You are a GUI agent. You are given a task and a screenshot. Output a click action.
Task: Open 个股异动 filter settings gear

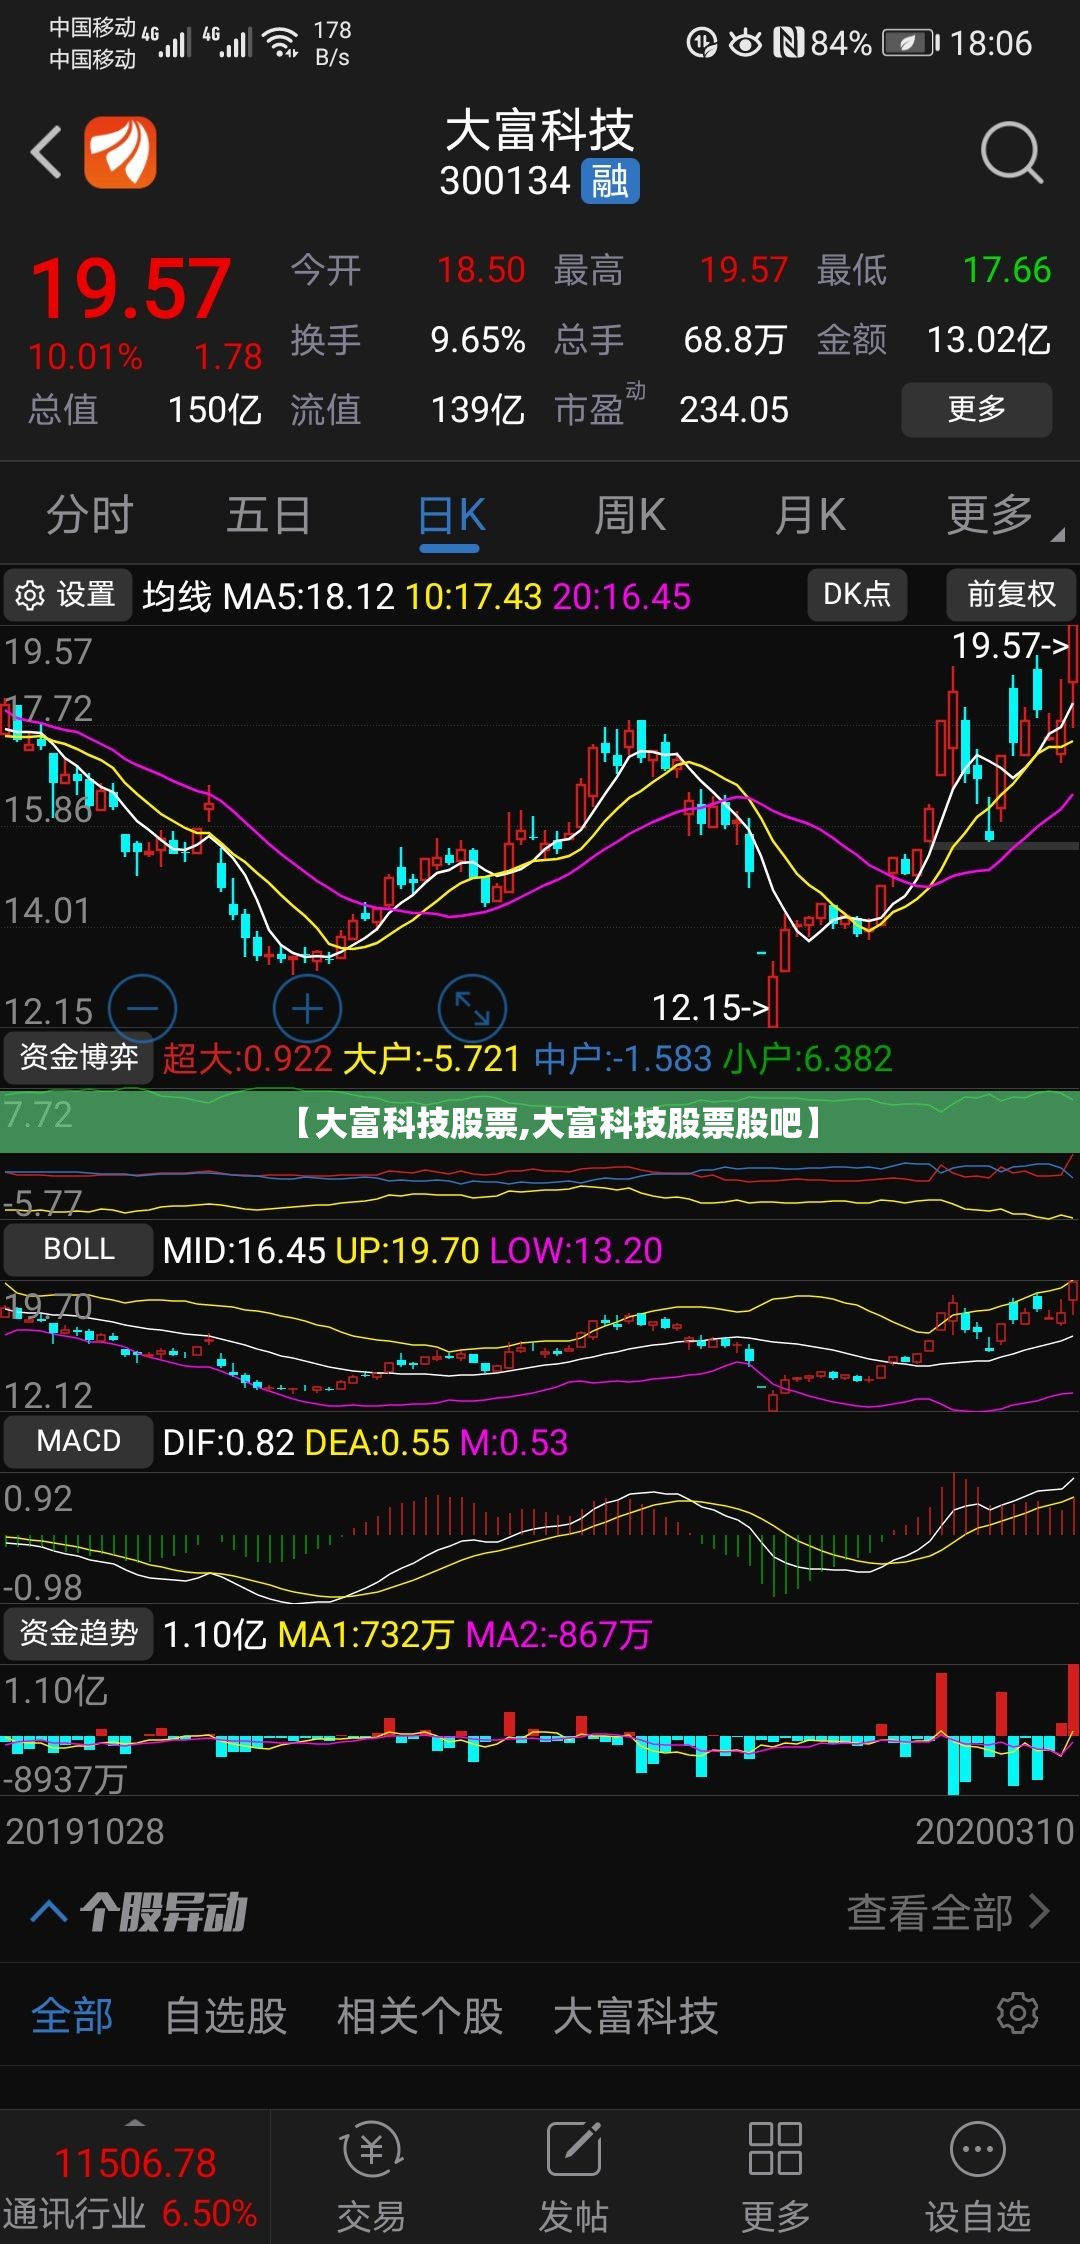(x=1017, y=2013)
